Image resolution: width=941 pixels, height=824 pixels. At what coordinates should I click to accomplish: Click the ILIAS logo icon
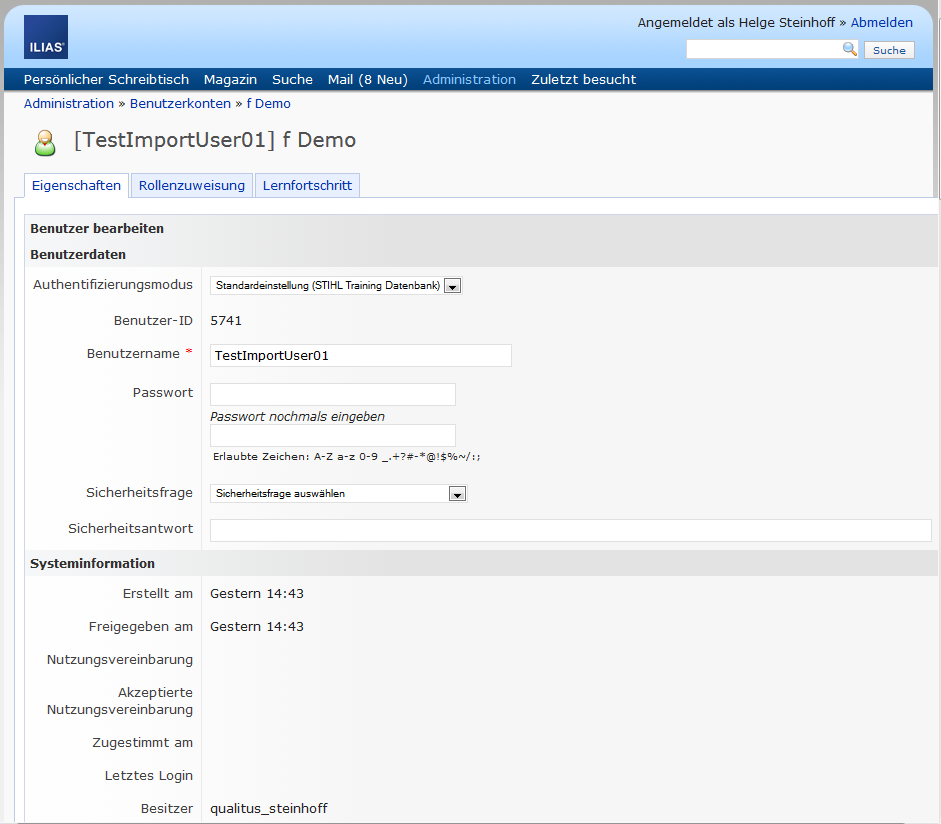coord(46,37)
